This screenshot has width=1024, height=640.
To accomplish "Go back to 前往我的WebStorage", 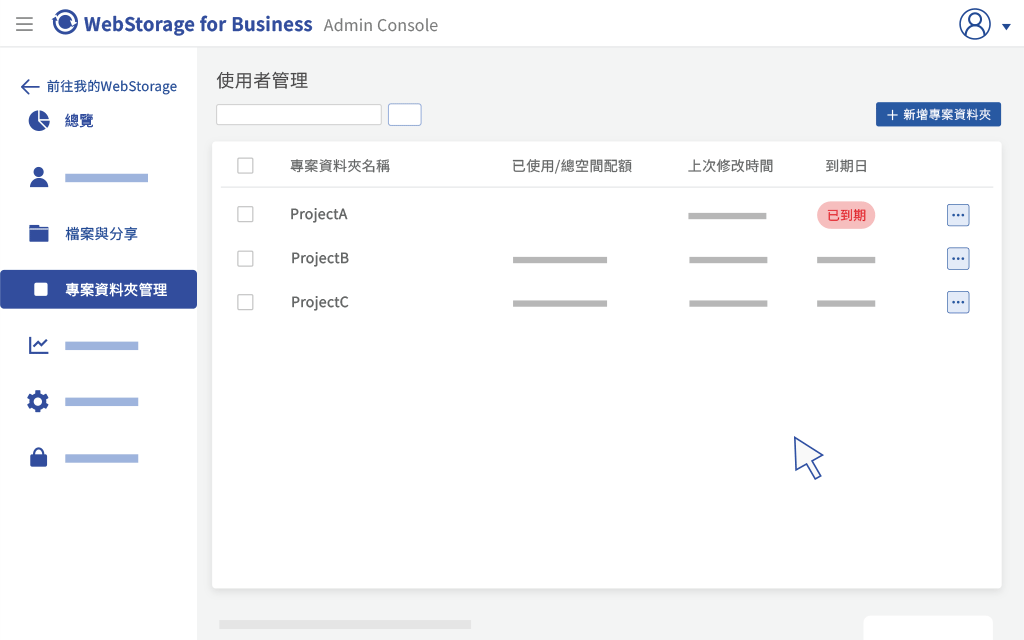I will pos(99,86).
